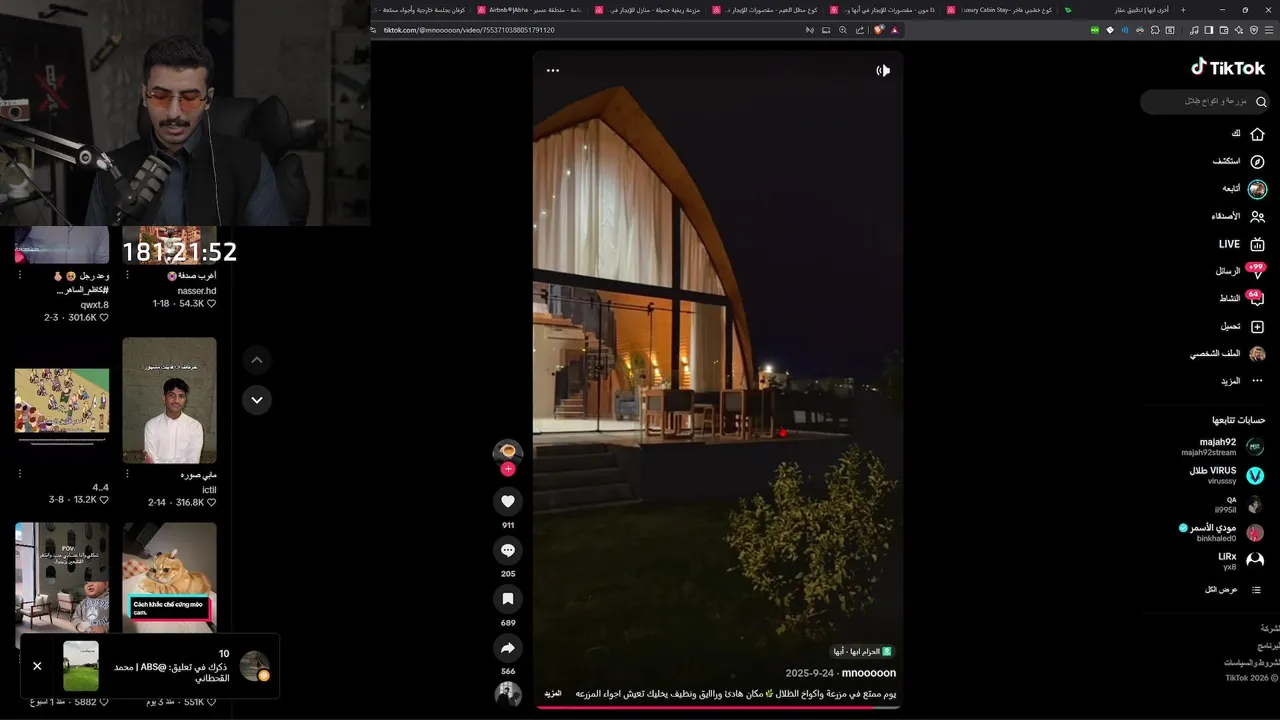Viewport: 1280px width, 720px height.
Task: Seek on the video progress bar
Action: pyautogui.click(x=717, y=707)
